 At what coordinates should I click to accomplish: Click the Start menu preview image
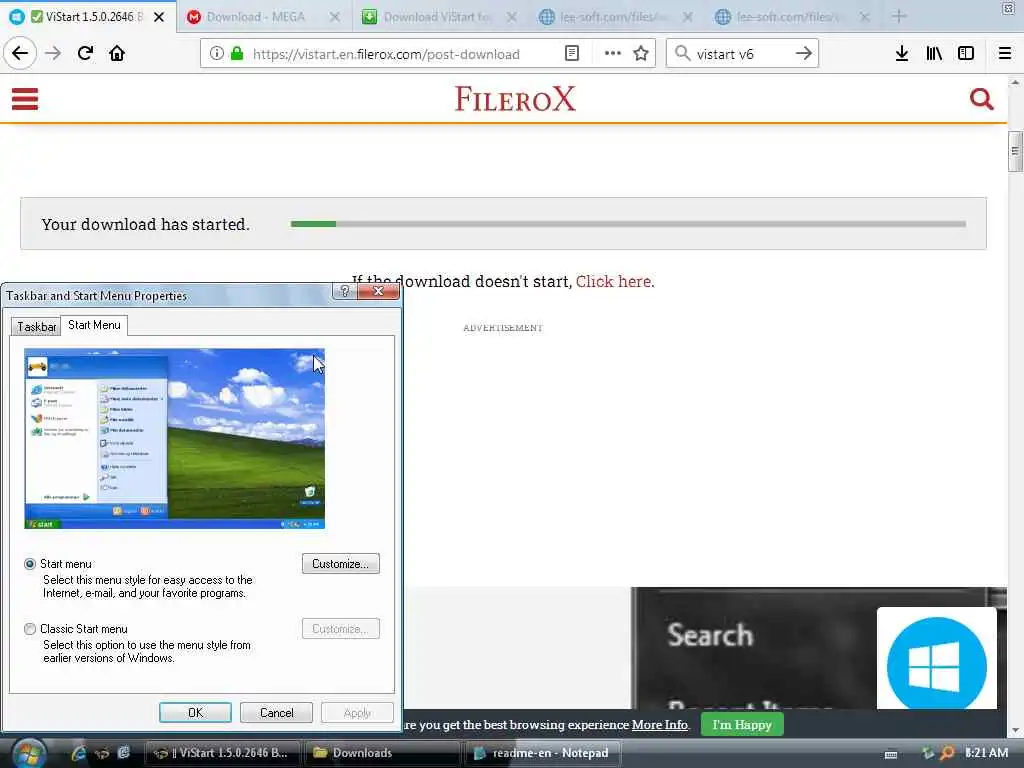[174, 439]
